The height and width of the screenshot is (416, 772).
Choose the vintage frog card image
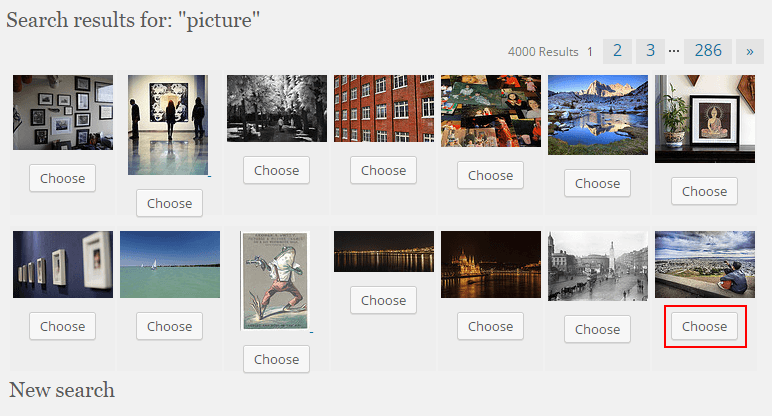click(276, 359)
